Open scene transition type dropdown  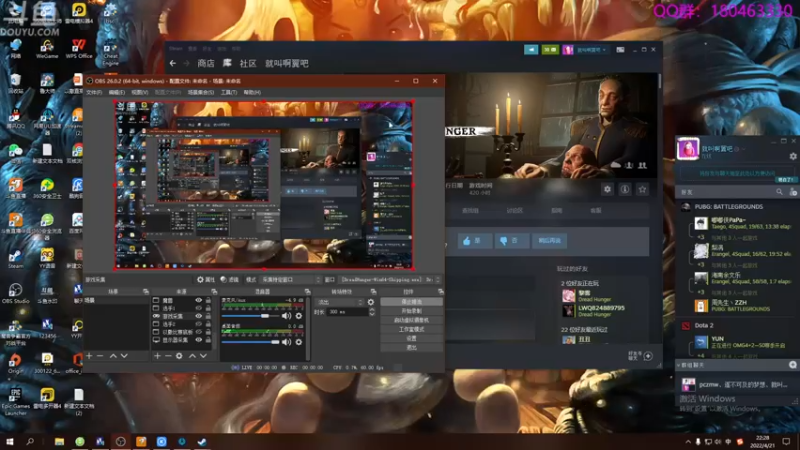(x=339, y=302)
